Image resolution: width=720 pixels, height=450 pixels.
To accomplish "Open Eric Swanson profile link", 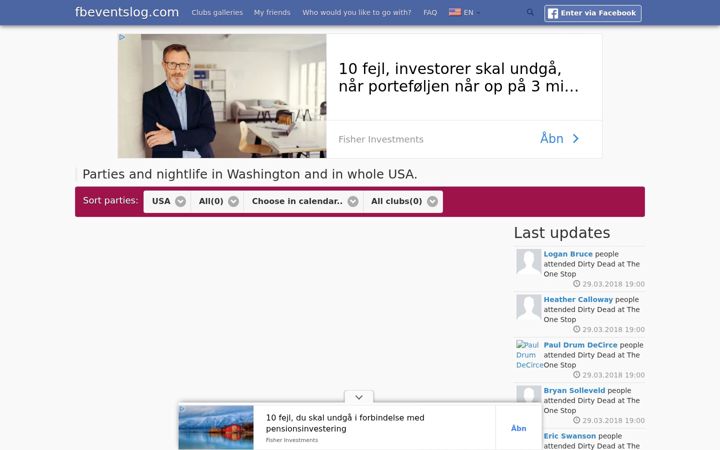I will pos(570,436).
